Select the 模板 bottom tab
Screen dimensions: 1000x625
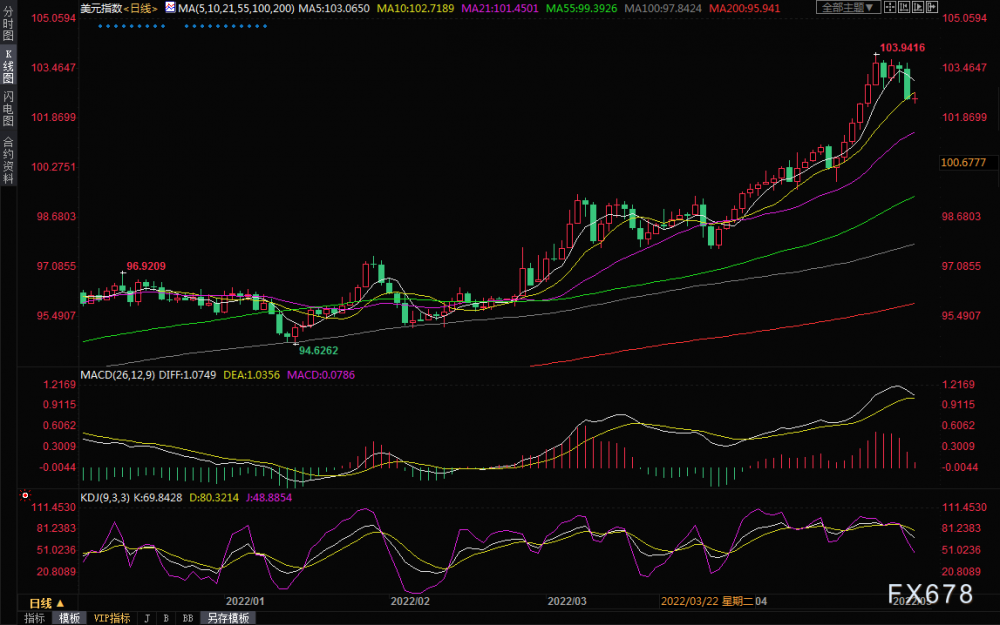[x=69, y=618]
